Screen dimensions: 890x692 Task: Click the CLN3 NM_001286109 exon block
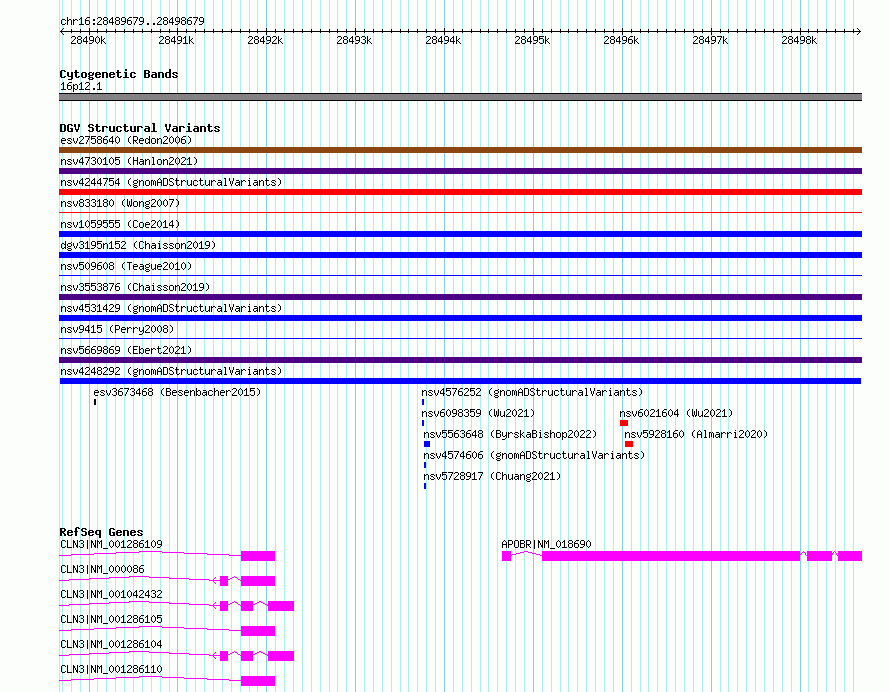258,556
